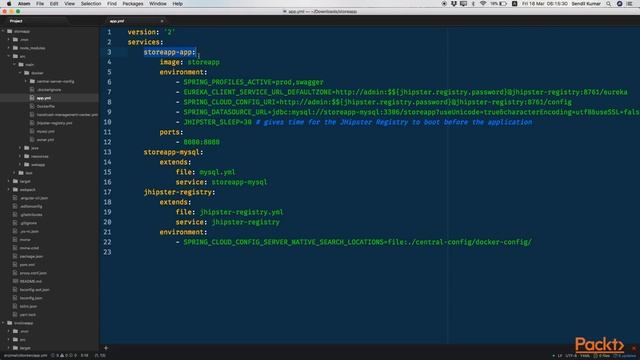Click the YAML grammar selector
Image resolution: width=640 pixels, height=360 pixels.
[x=585, y=356]
